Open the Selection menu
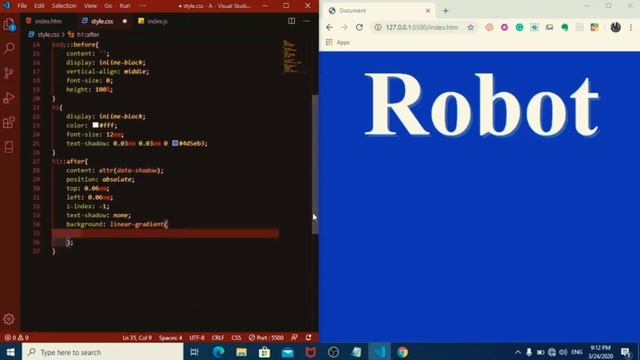This screenshot has width=640, height=360. [64, 6]
